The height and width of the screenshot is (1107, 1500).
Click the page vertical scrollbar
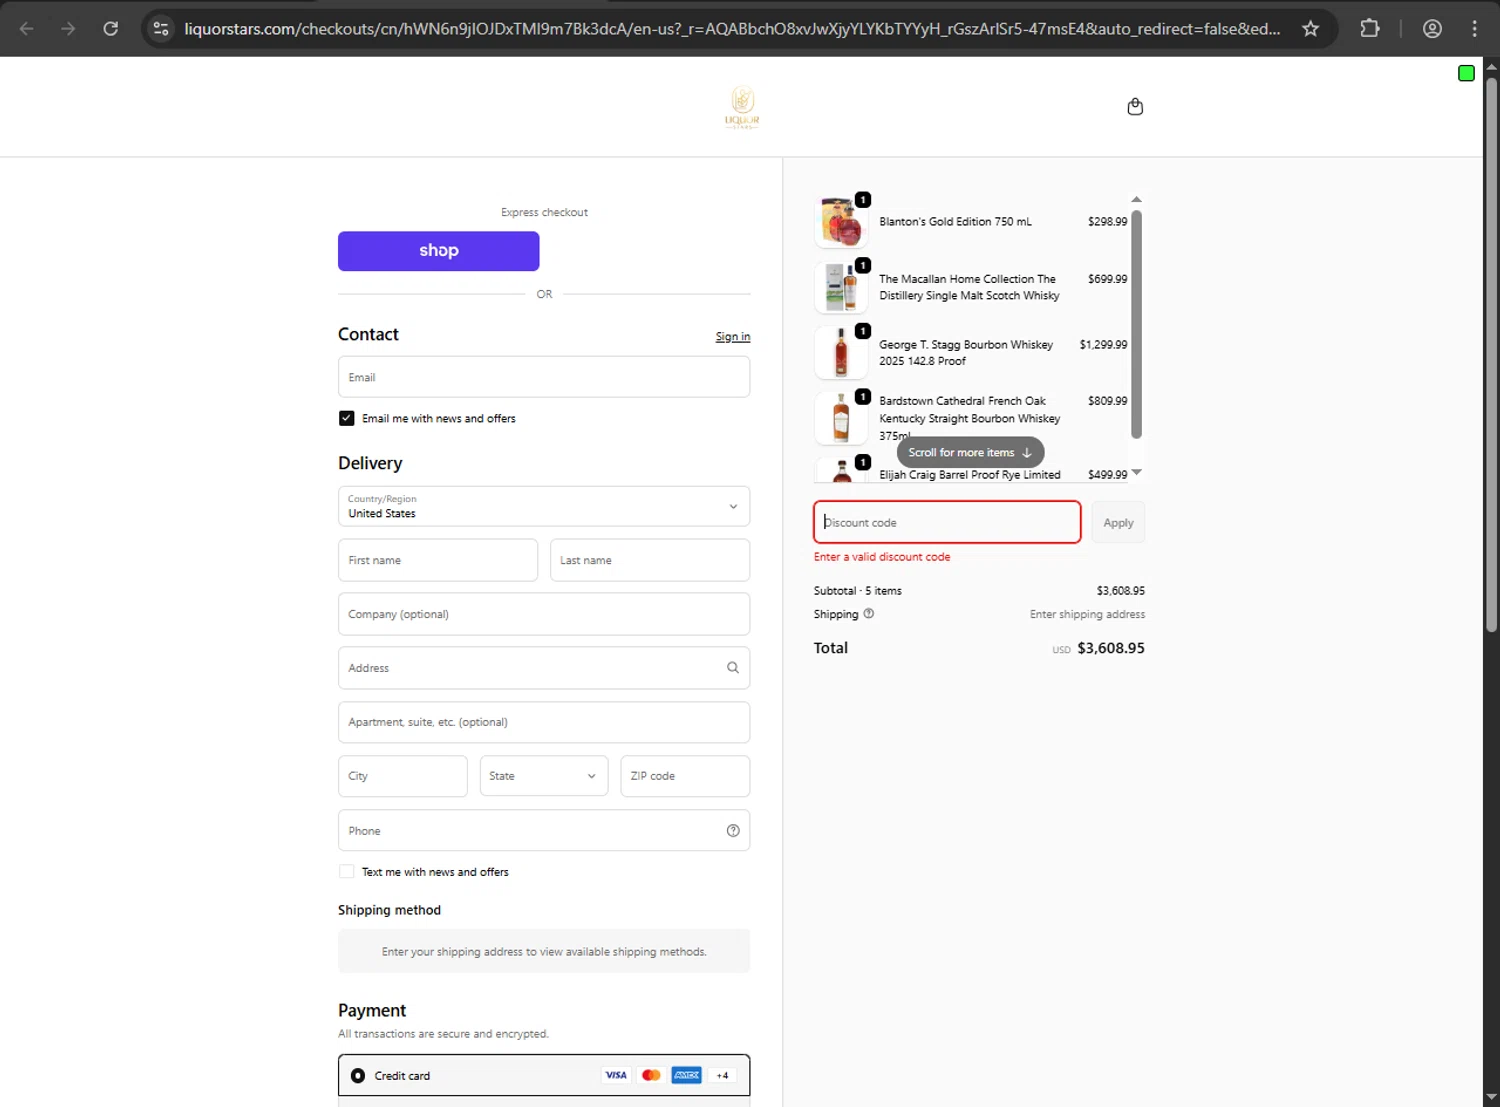tap(1491, 355)
